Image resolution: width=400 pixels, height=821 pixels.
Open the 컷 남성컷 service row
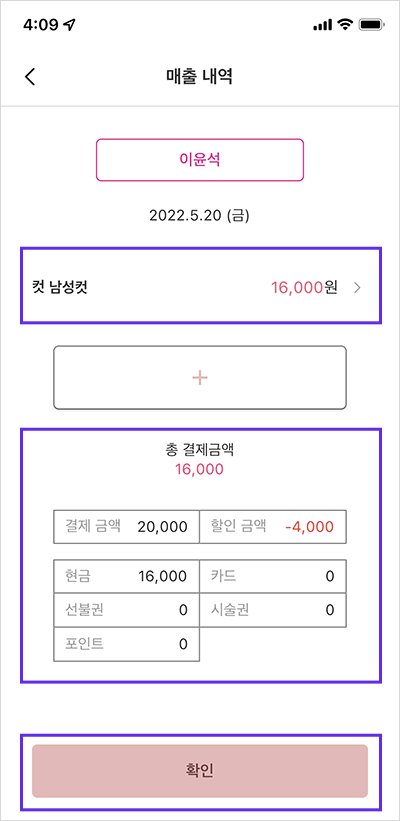[x=201, y=286]
